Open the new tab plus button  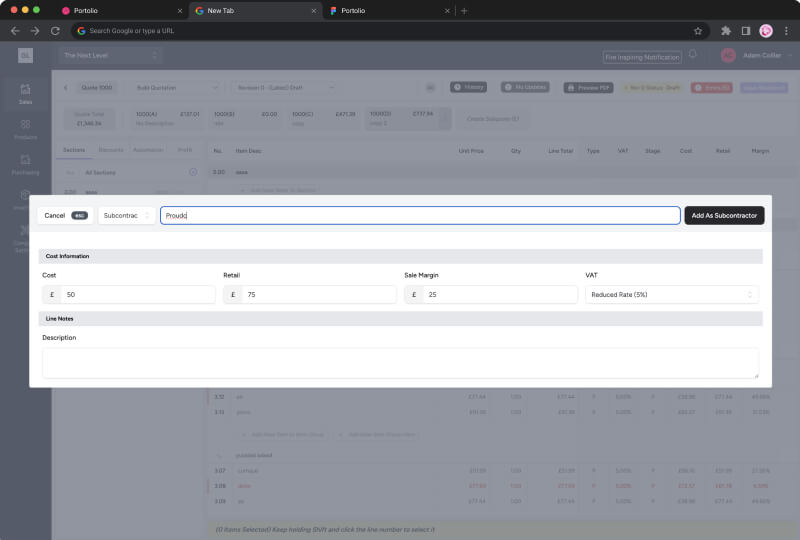[464, 10]
